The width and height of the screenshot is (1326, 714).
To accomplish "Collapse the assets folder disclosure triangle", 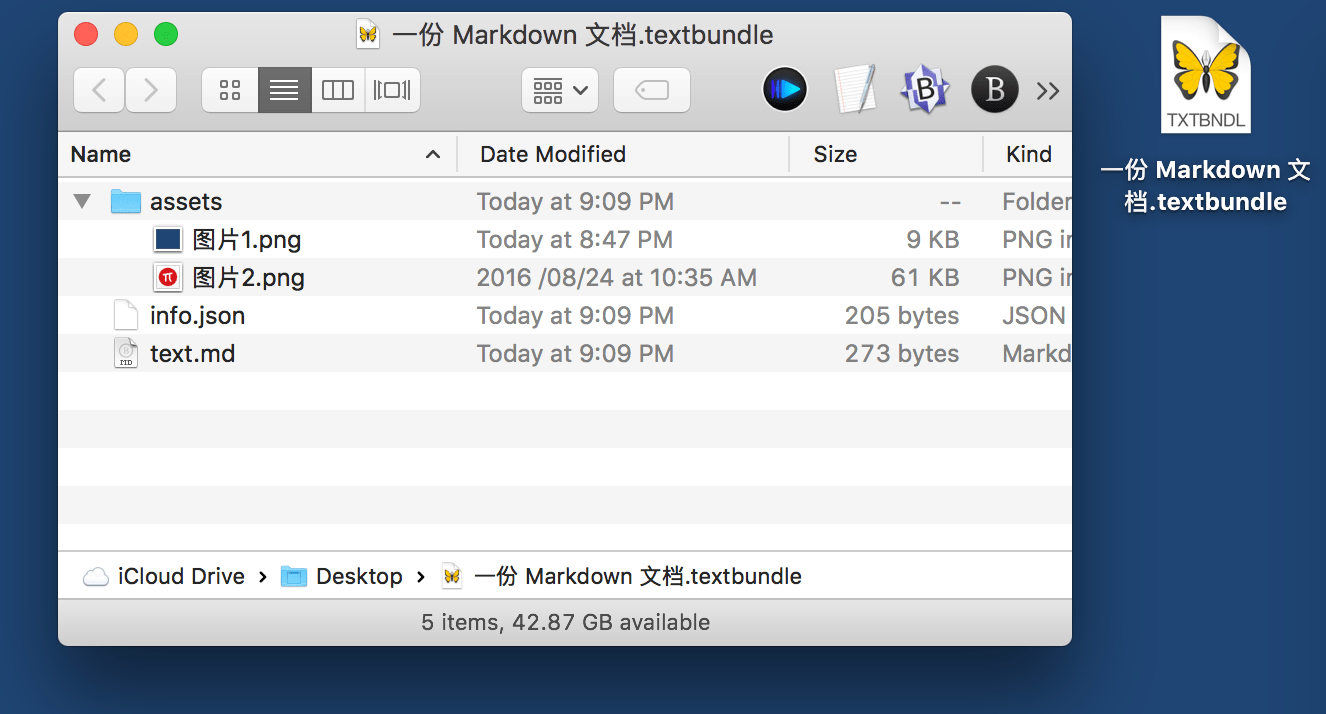I will click(82, 202).
